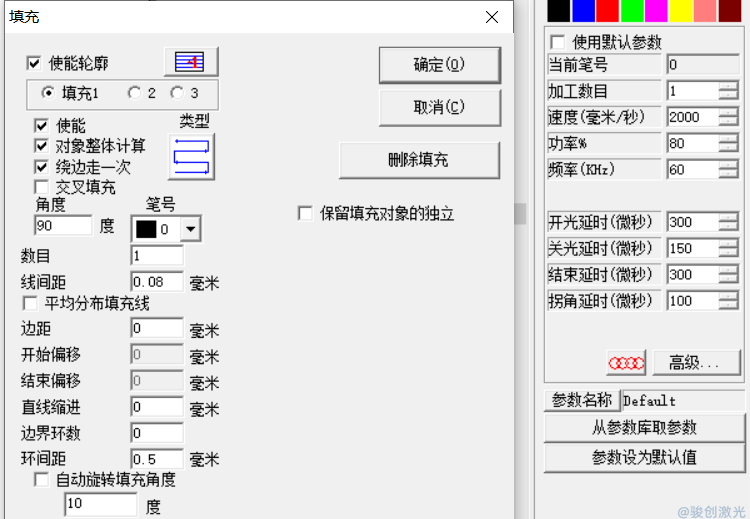Select the black pen color swatch
The height and width of the screenshot is (519, 750).
tap(559, 11)
